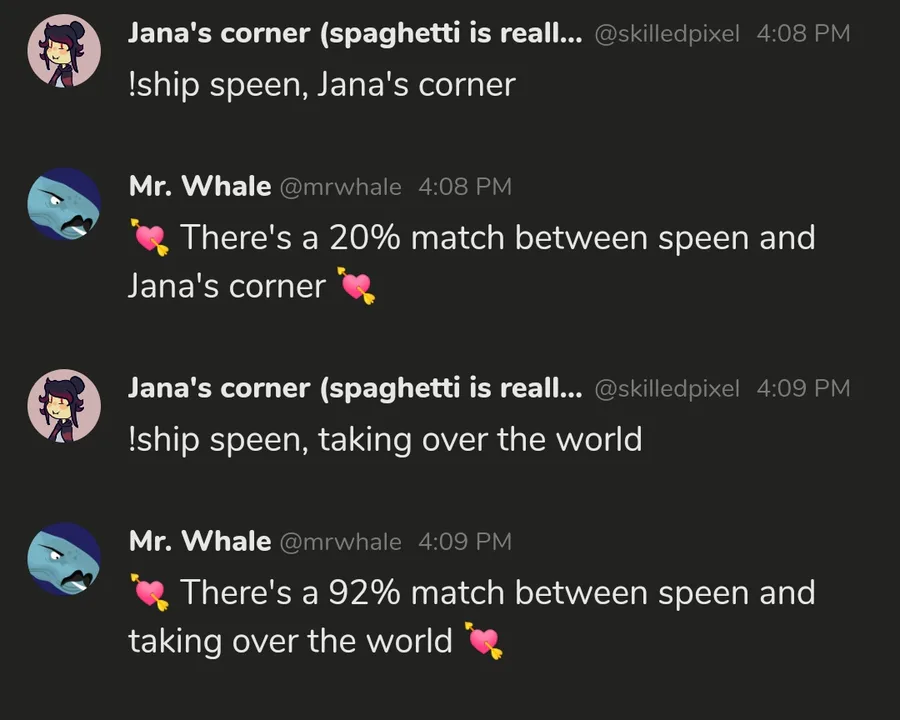The image size is (900, 720).
Task: Select the "20% match" reply text
Action: click(472, 261)
